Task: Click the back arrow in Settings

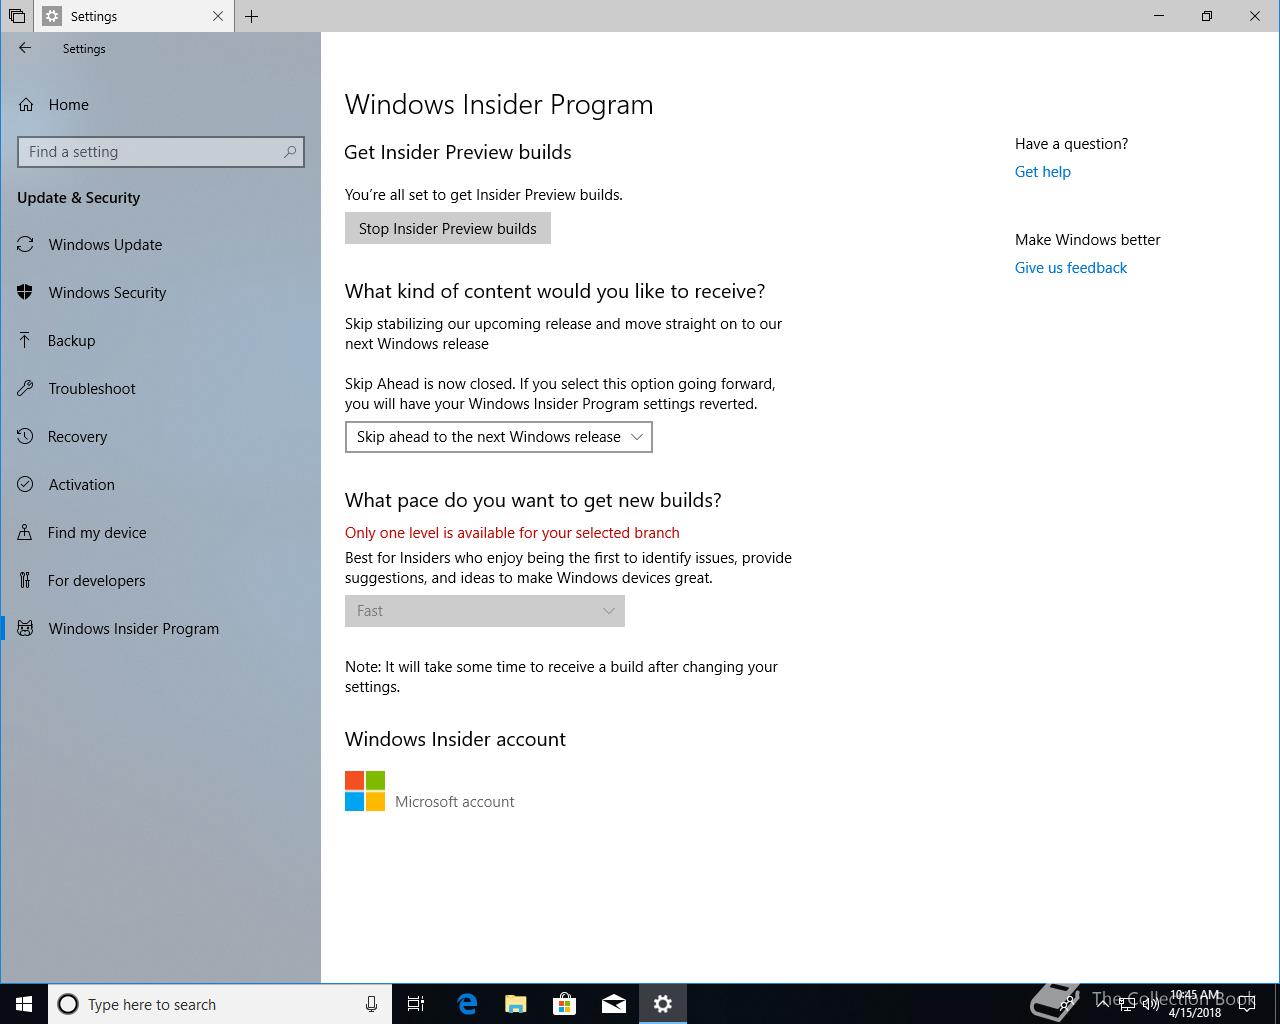Action: (25, 48)
